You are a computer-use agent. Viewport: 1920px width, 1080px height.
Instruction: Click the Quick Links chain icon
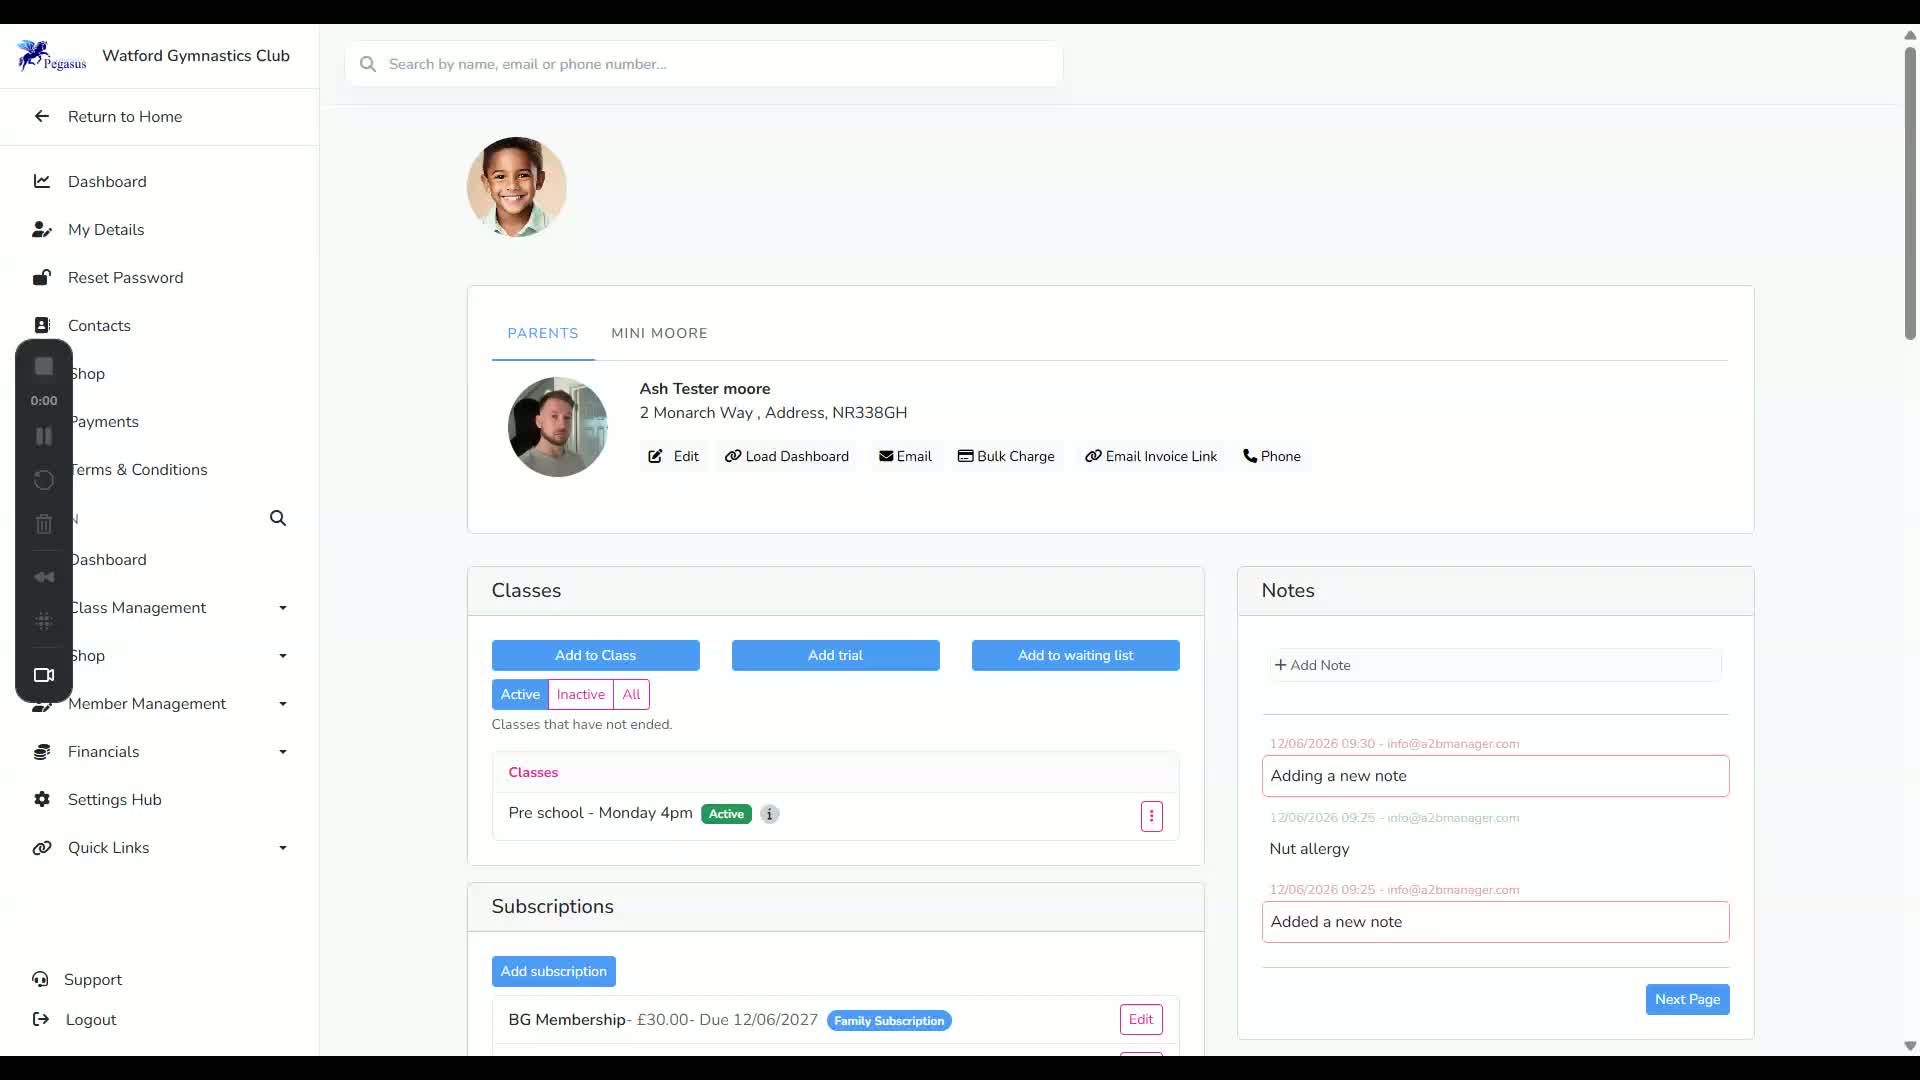[41, 847]
